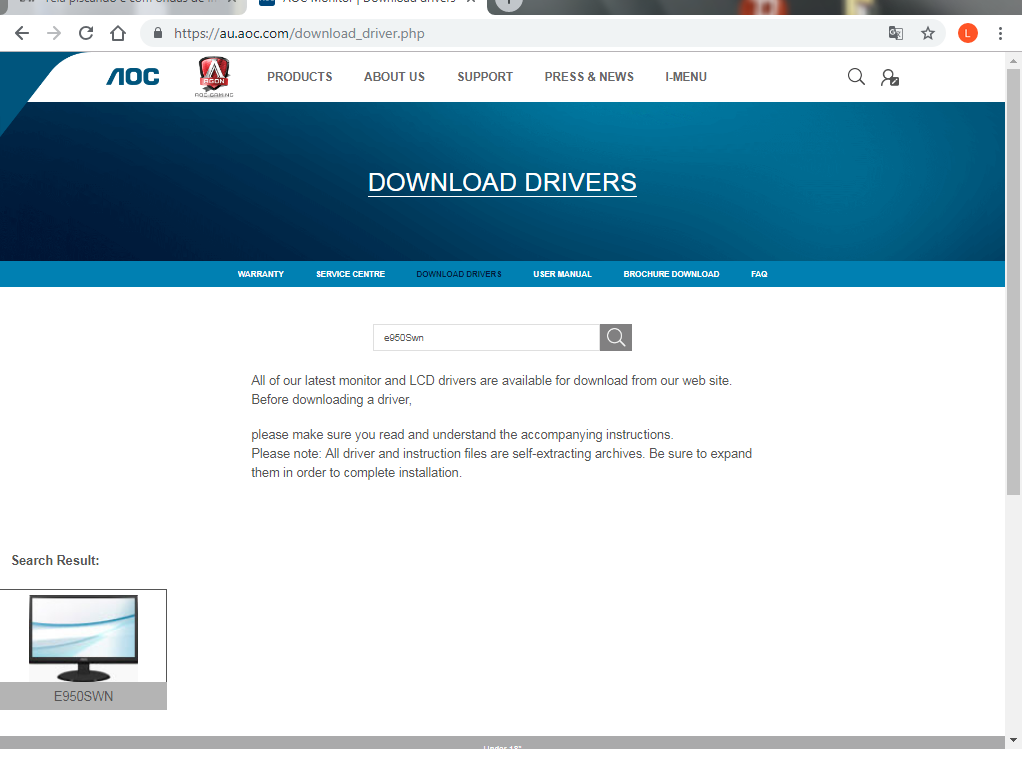The height and width of the screenshot is (768, 1024).
Task: Open the I-MENU item
Action: click(x=686, y=77)
